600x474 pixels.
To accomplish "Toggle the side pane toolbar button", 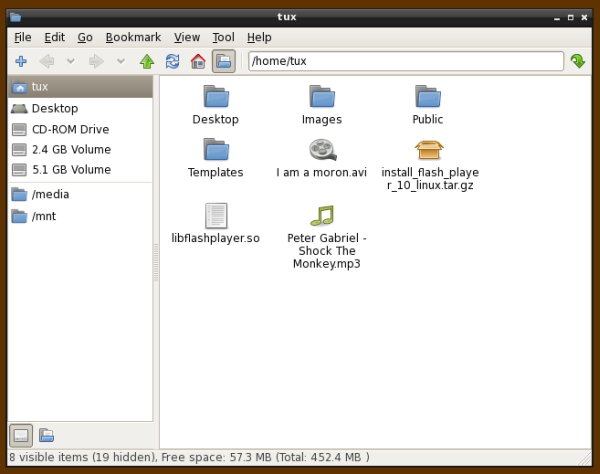I will coord(224,62).
